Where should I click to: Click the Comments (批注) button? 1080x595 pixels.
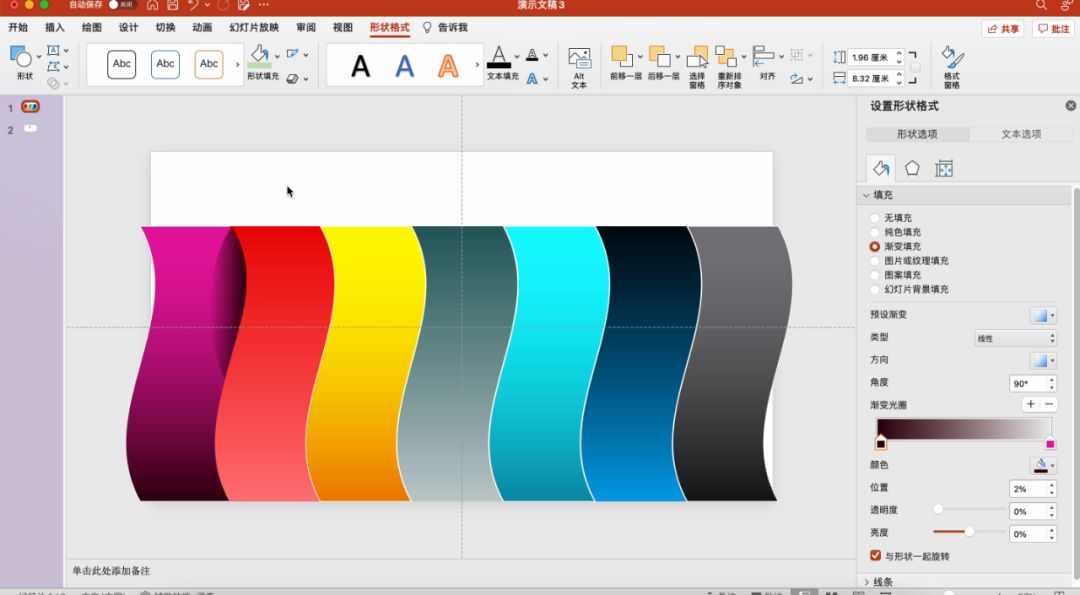click(x=1054, y=29)
